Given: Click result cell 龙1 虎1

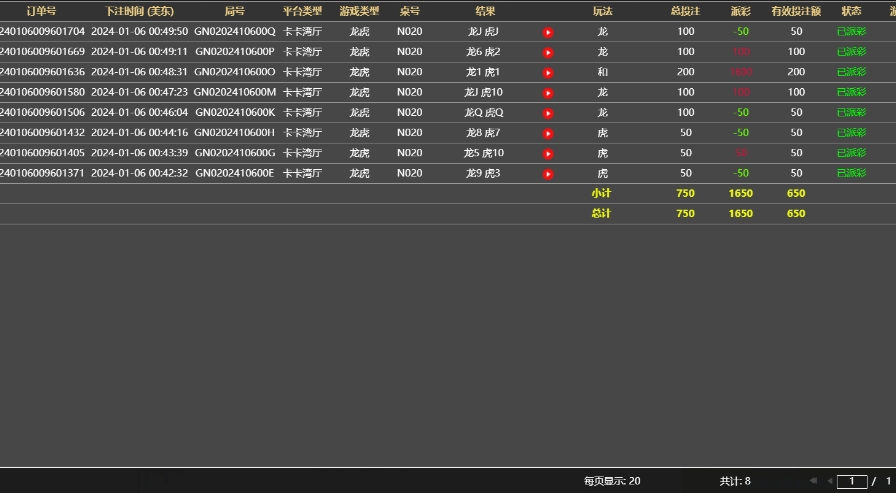Looking at the screenshot, I should coord(483,72).
